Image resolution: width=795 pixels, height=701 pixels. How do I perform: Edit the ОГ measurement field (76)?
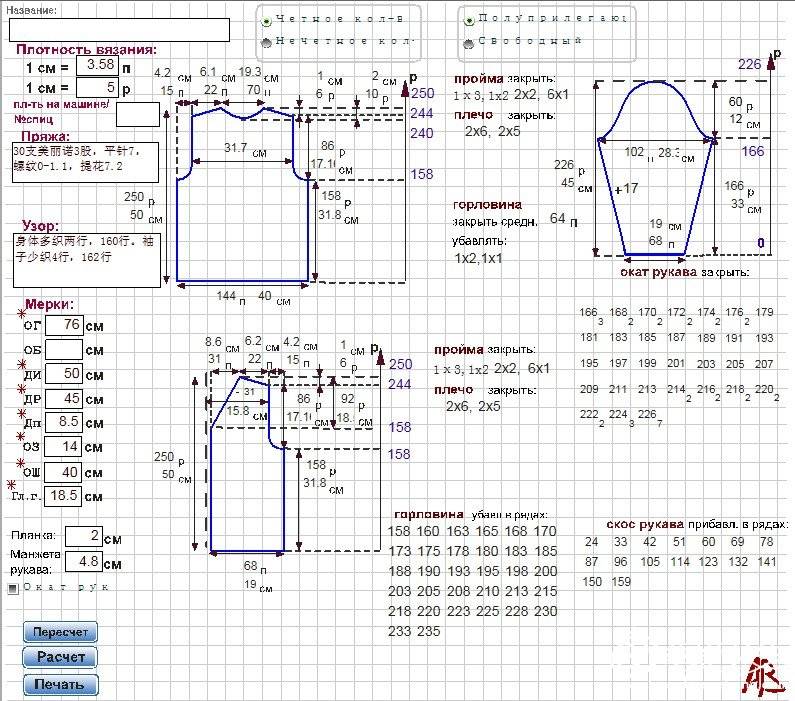pyautogui.click(x=64, y=325)
